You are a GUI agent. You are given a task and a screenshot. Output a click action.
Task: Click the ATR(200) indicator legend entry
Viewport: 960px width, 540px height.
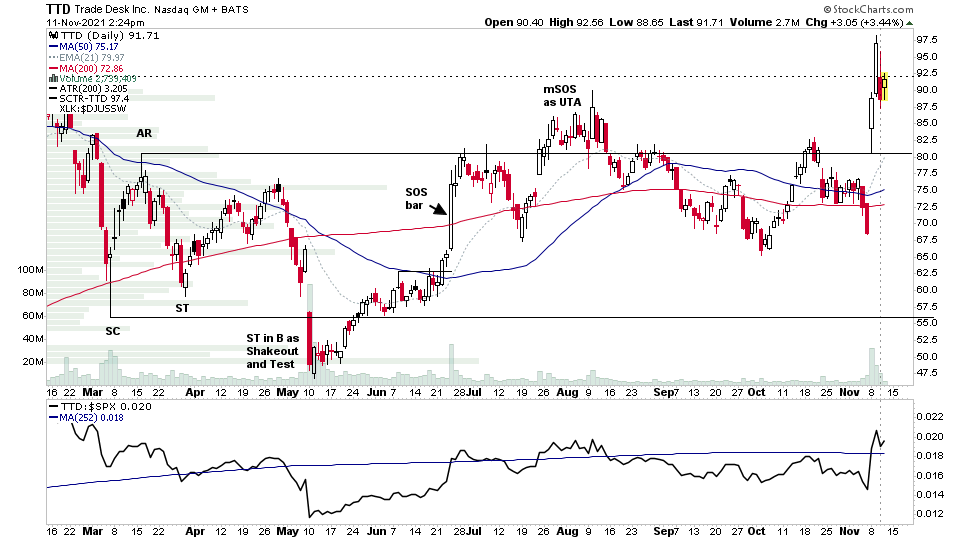88,89
